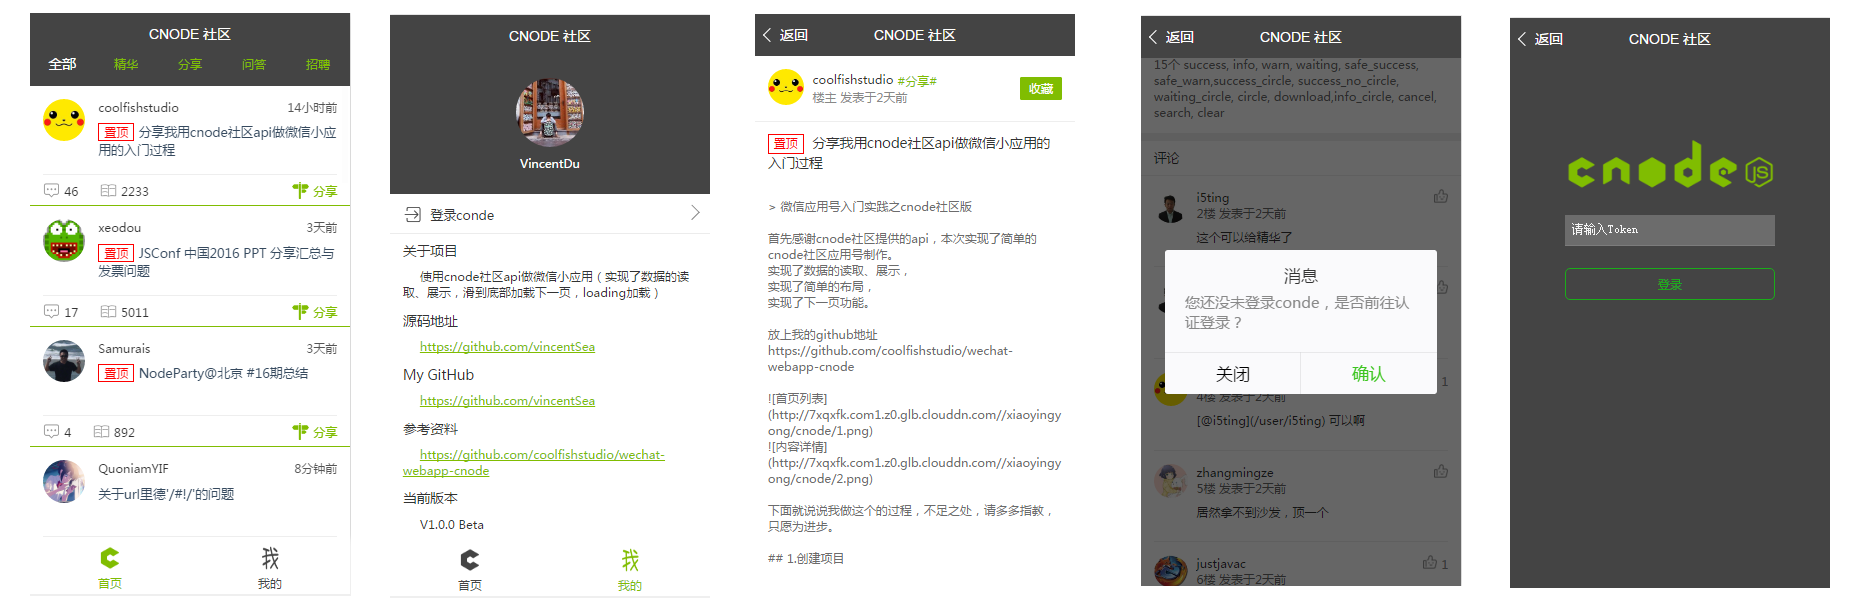Like i5ting's comment with thumbs-up icon
This screenshot has width=1857, height=610.
[1441, 196]
